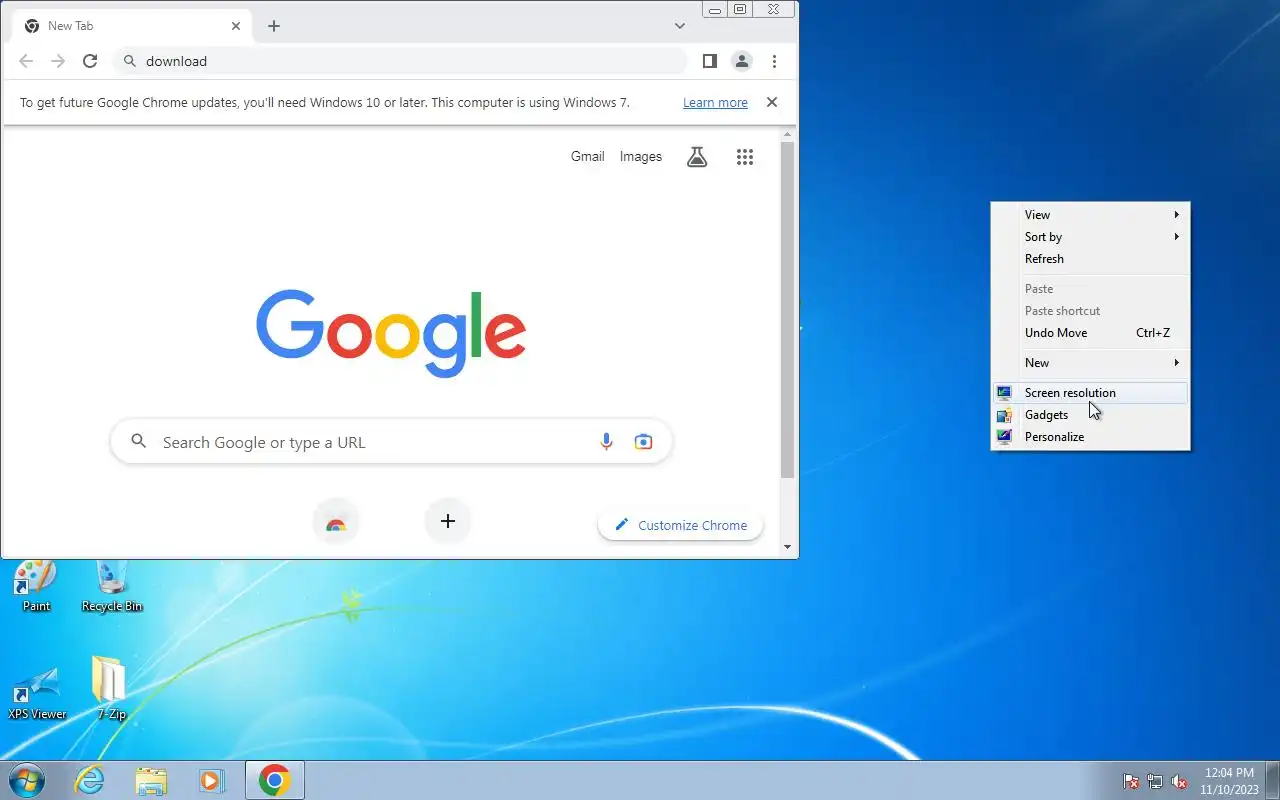This screenshot has width=1280, height=800.
Task: Click the taskbar clock
Action: pos(1229,781)
